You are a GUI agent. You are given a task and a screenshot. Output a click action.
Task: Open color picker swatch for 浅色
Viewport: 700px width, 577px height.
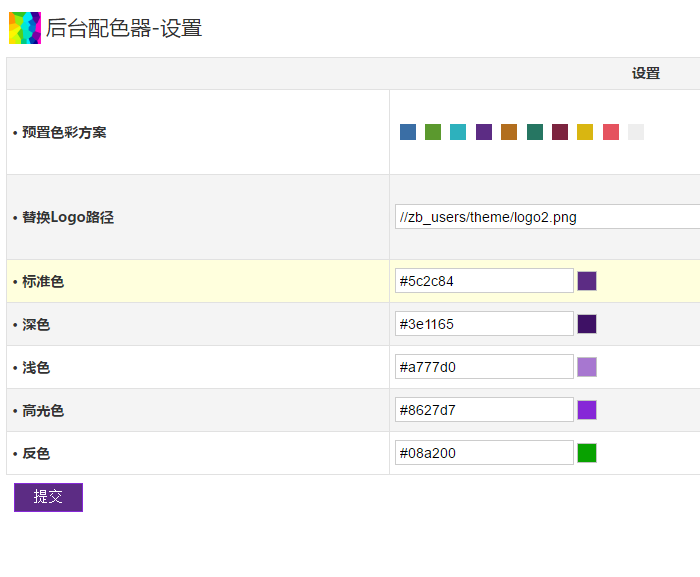[x=587, y=367]
